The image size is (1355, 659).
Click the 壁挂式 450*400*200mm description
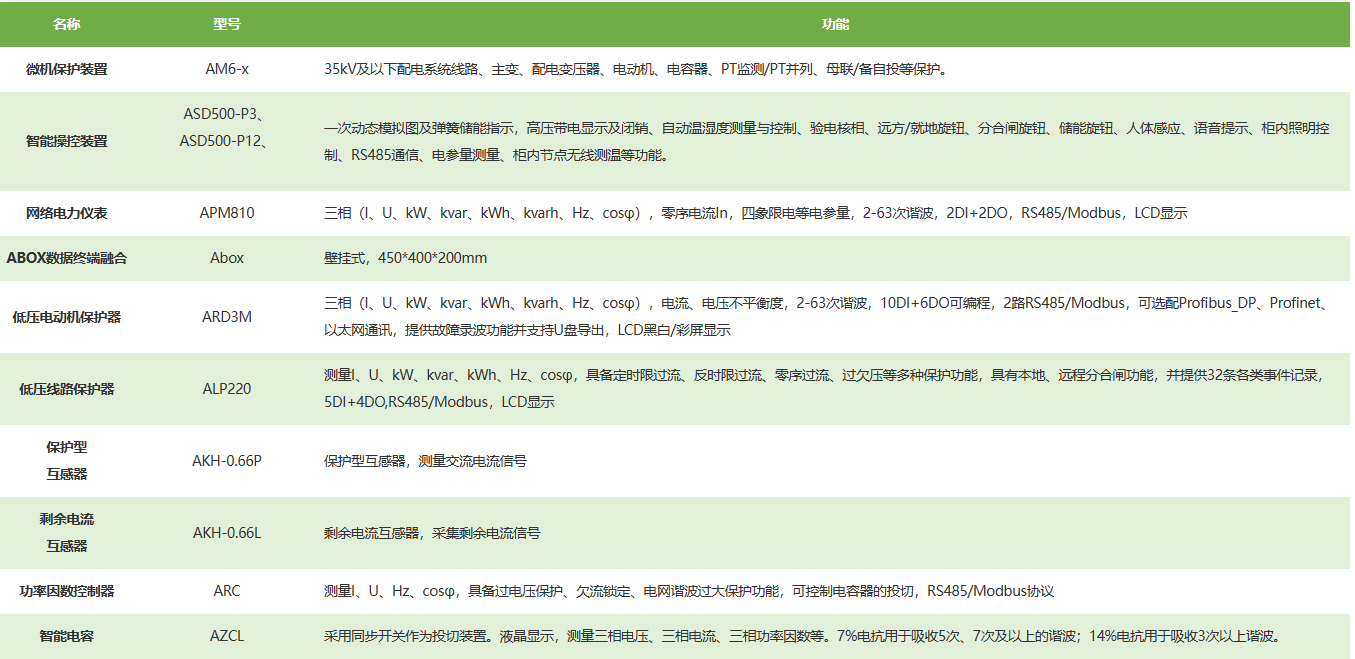[x=406, y=258]
